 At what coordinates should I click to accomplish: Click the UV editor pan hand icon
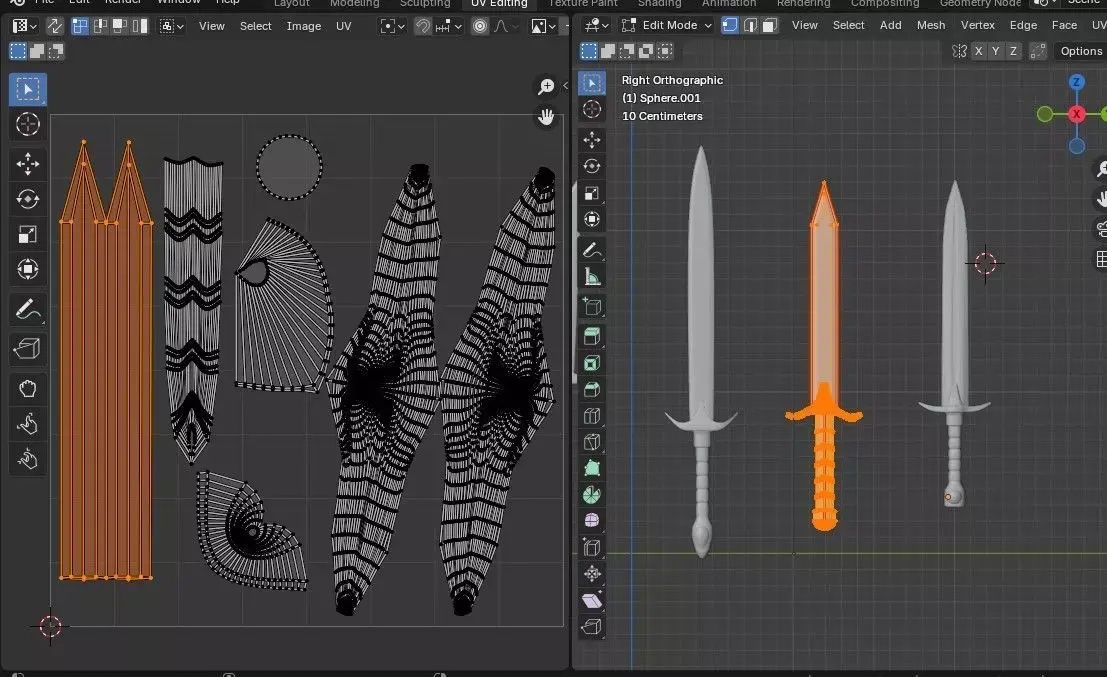tap(546, 116)
